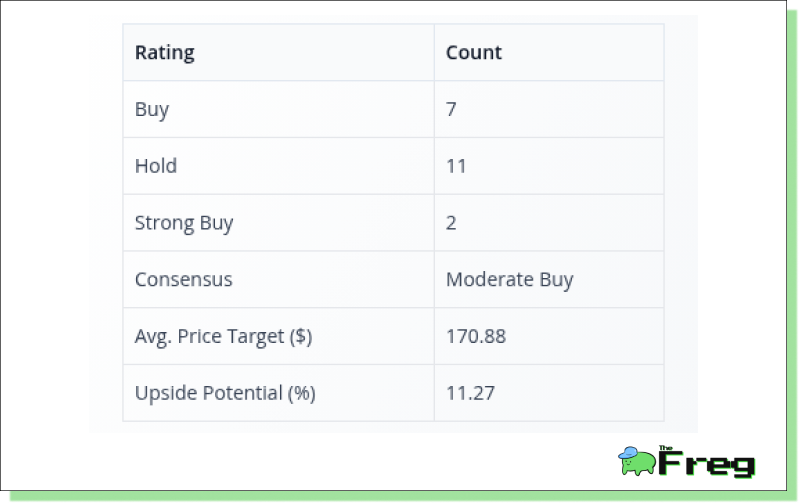
Task: Click the small "The" text above Freg
Action: click(667, 449)
